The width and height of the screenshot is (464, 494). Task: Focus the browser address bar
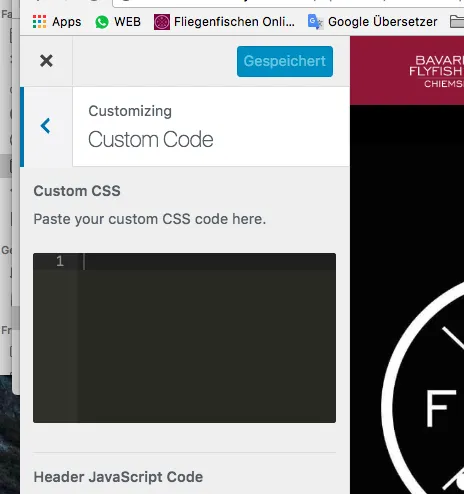pyautogui.click(x=288, y=3)
